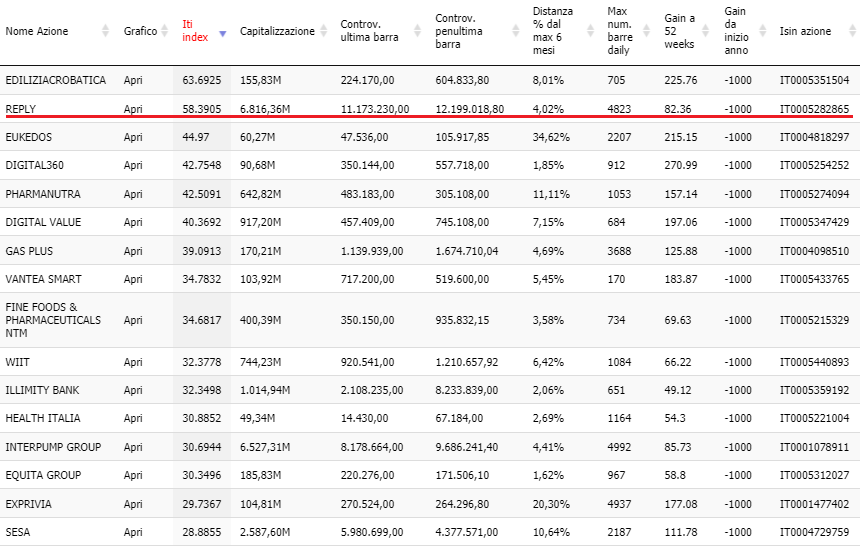Open Apri chart link for DIGITAL360

coord(133,165)
